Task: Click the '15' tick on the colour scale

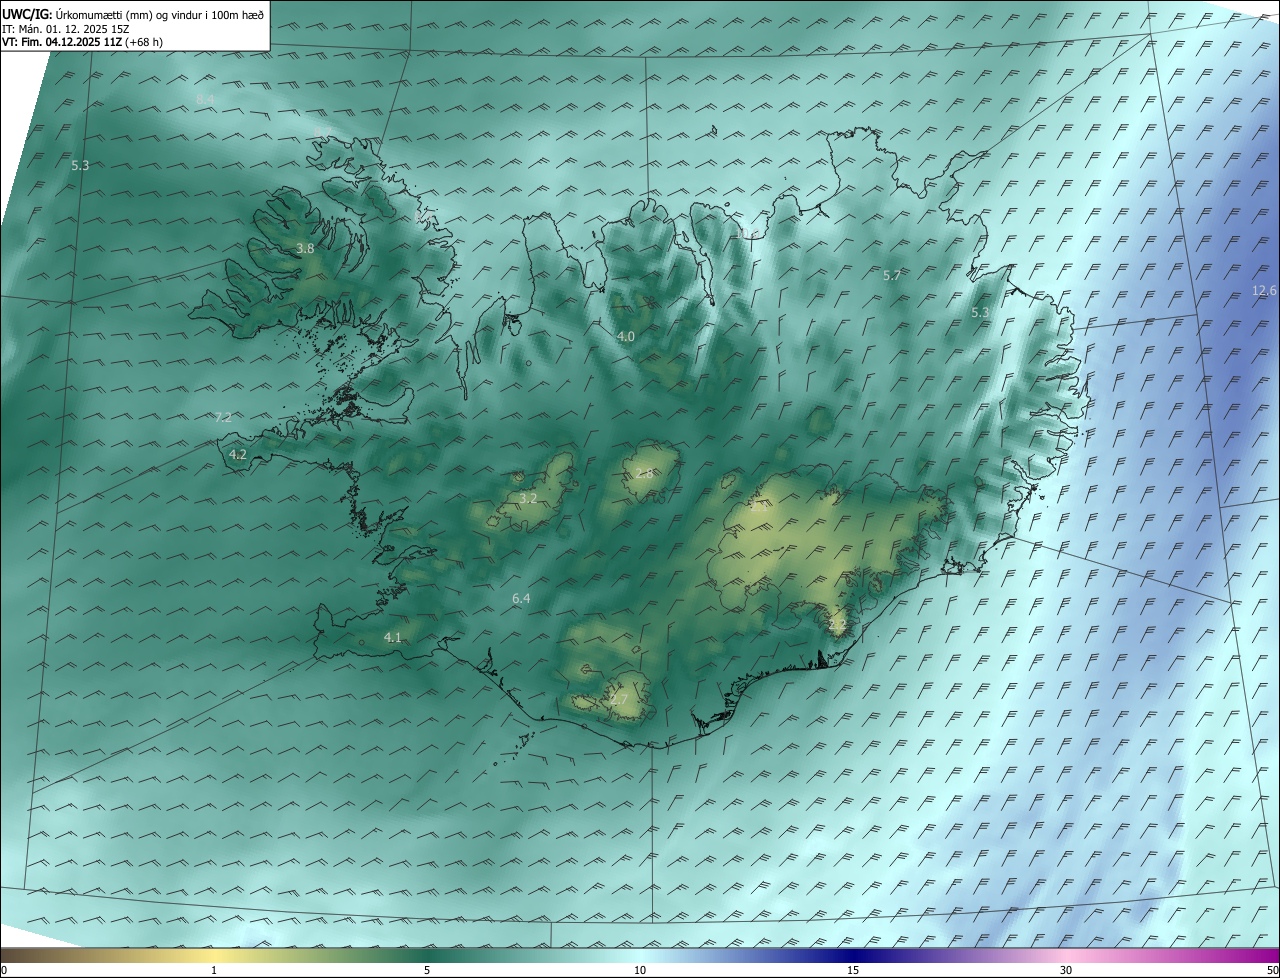Action: pos(853,970)
